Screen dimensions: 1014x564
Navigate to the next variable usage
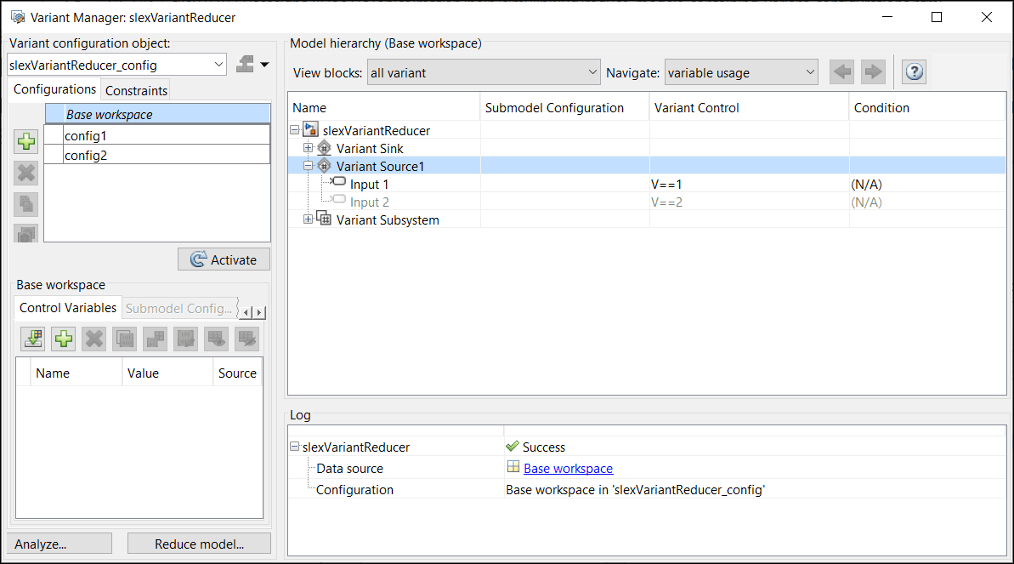point(873,72)
